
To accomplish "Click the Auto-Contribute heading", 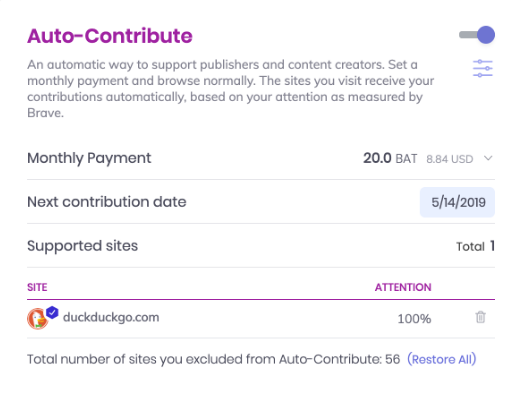I will [x=110, y=36].
